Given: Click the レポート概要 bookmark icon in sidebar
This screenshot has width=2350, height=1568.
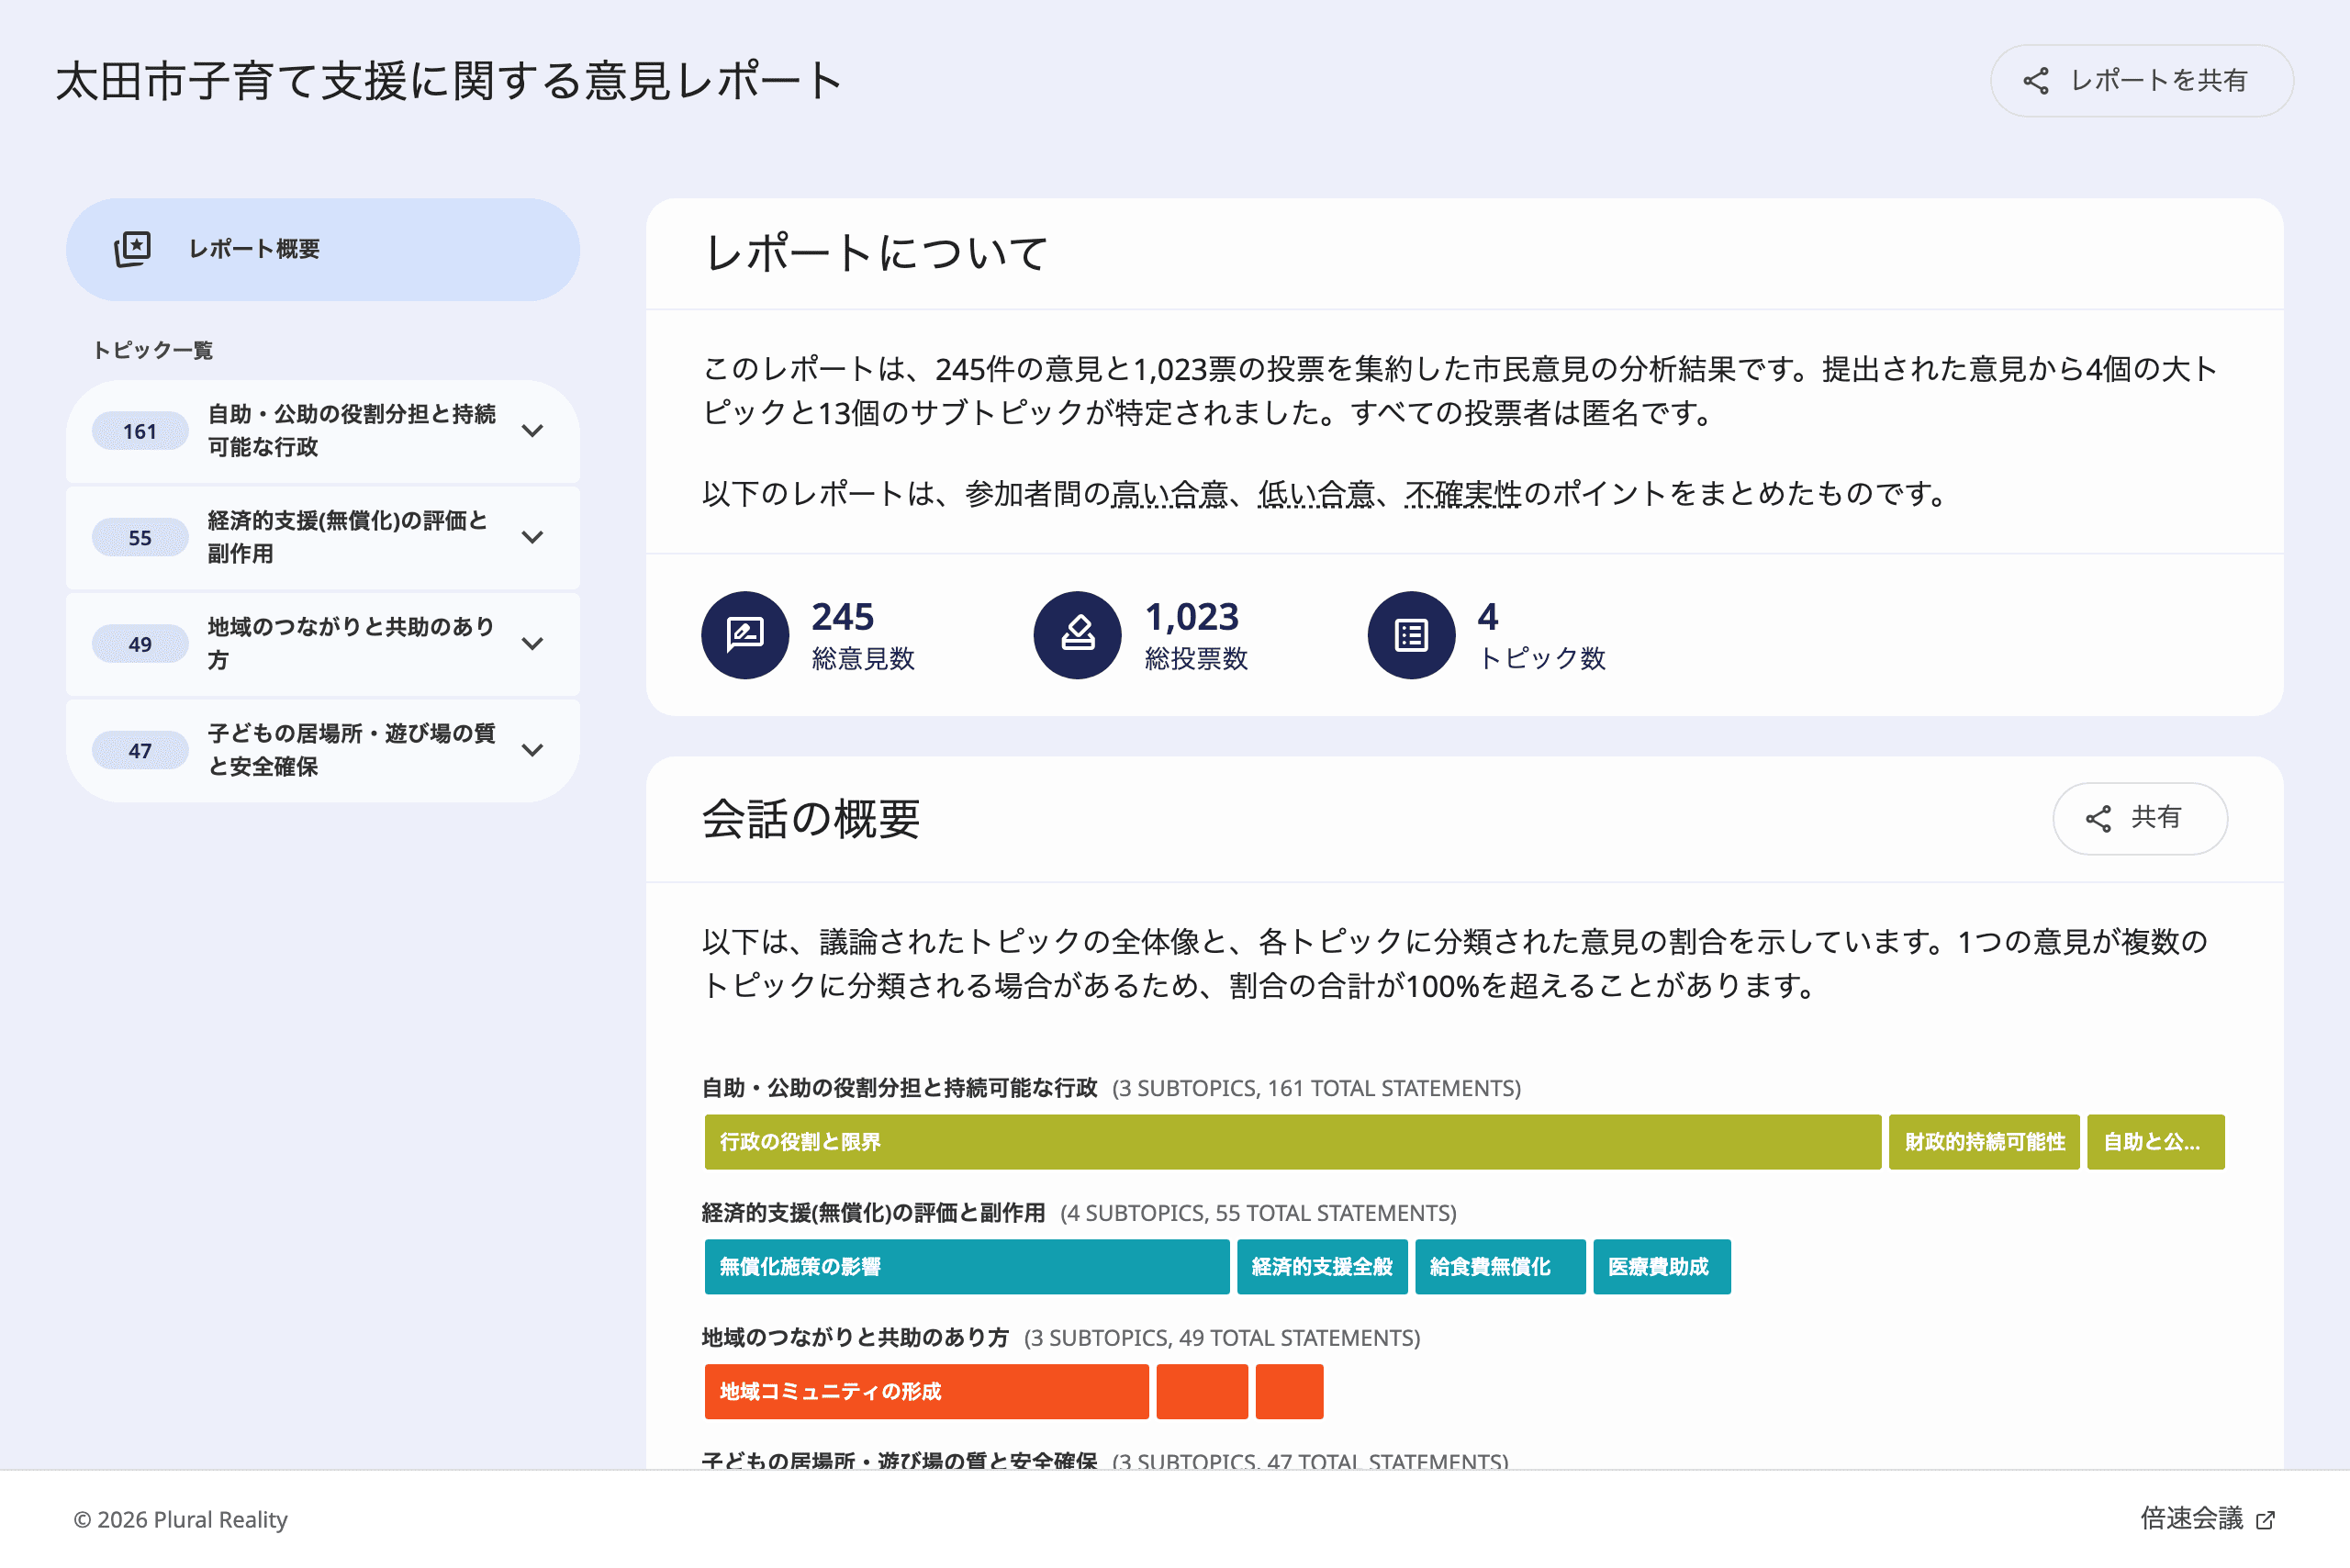Looking at the screenshot, I should pos(133,250).
